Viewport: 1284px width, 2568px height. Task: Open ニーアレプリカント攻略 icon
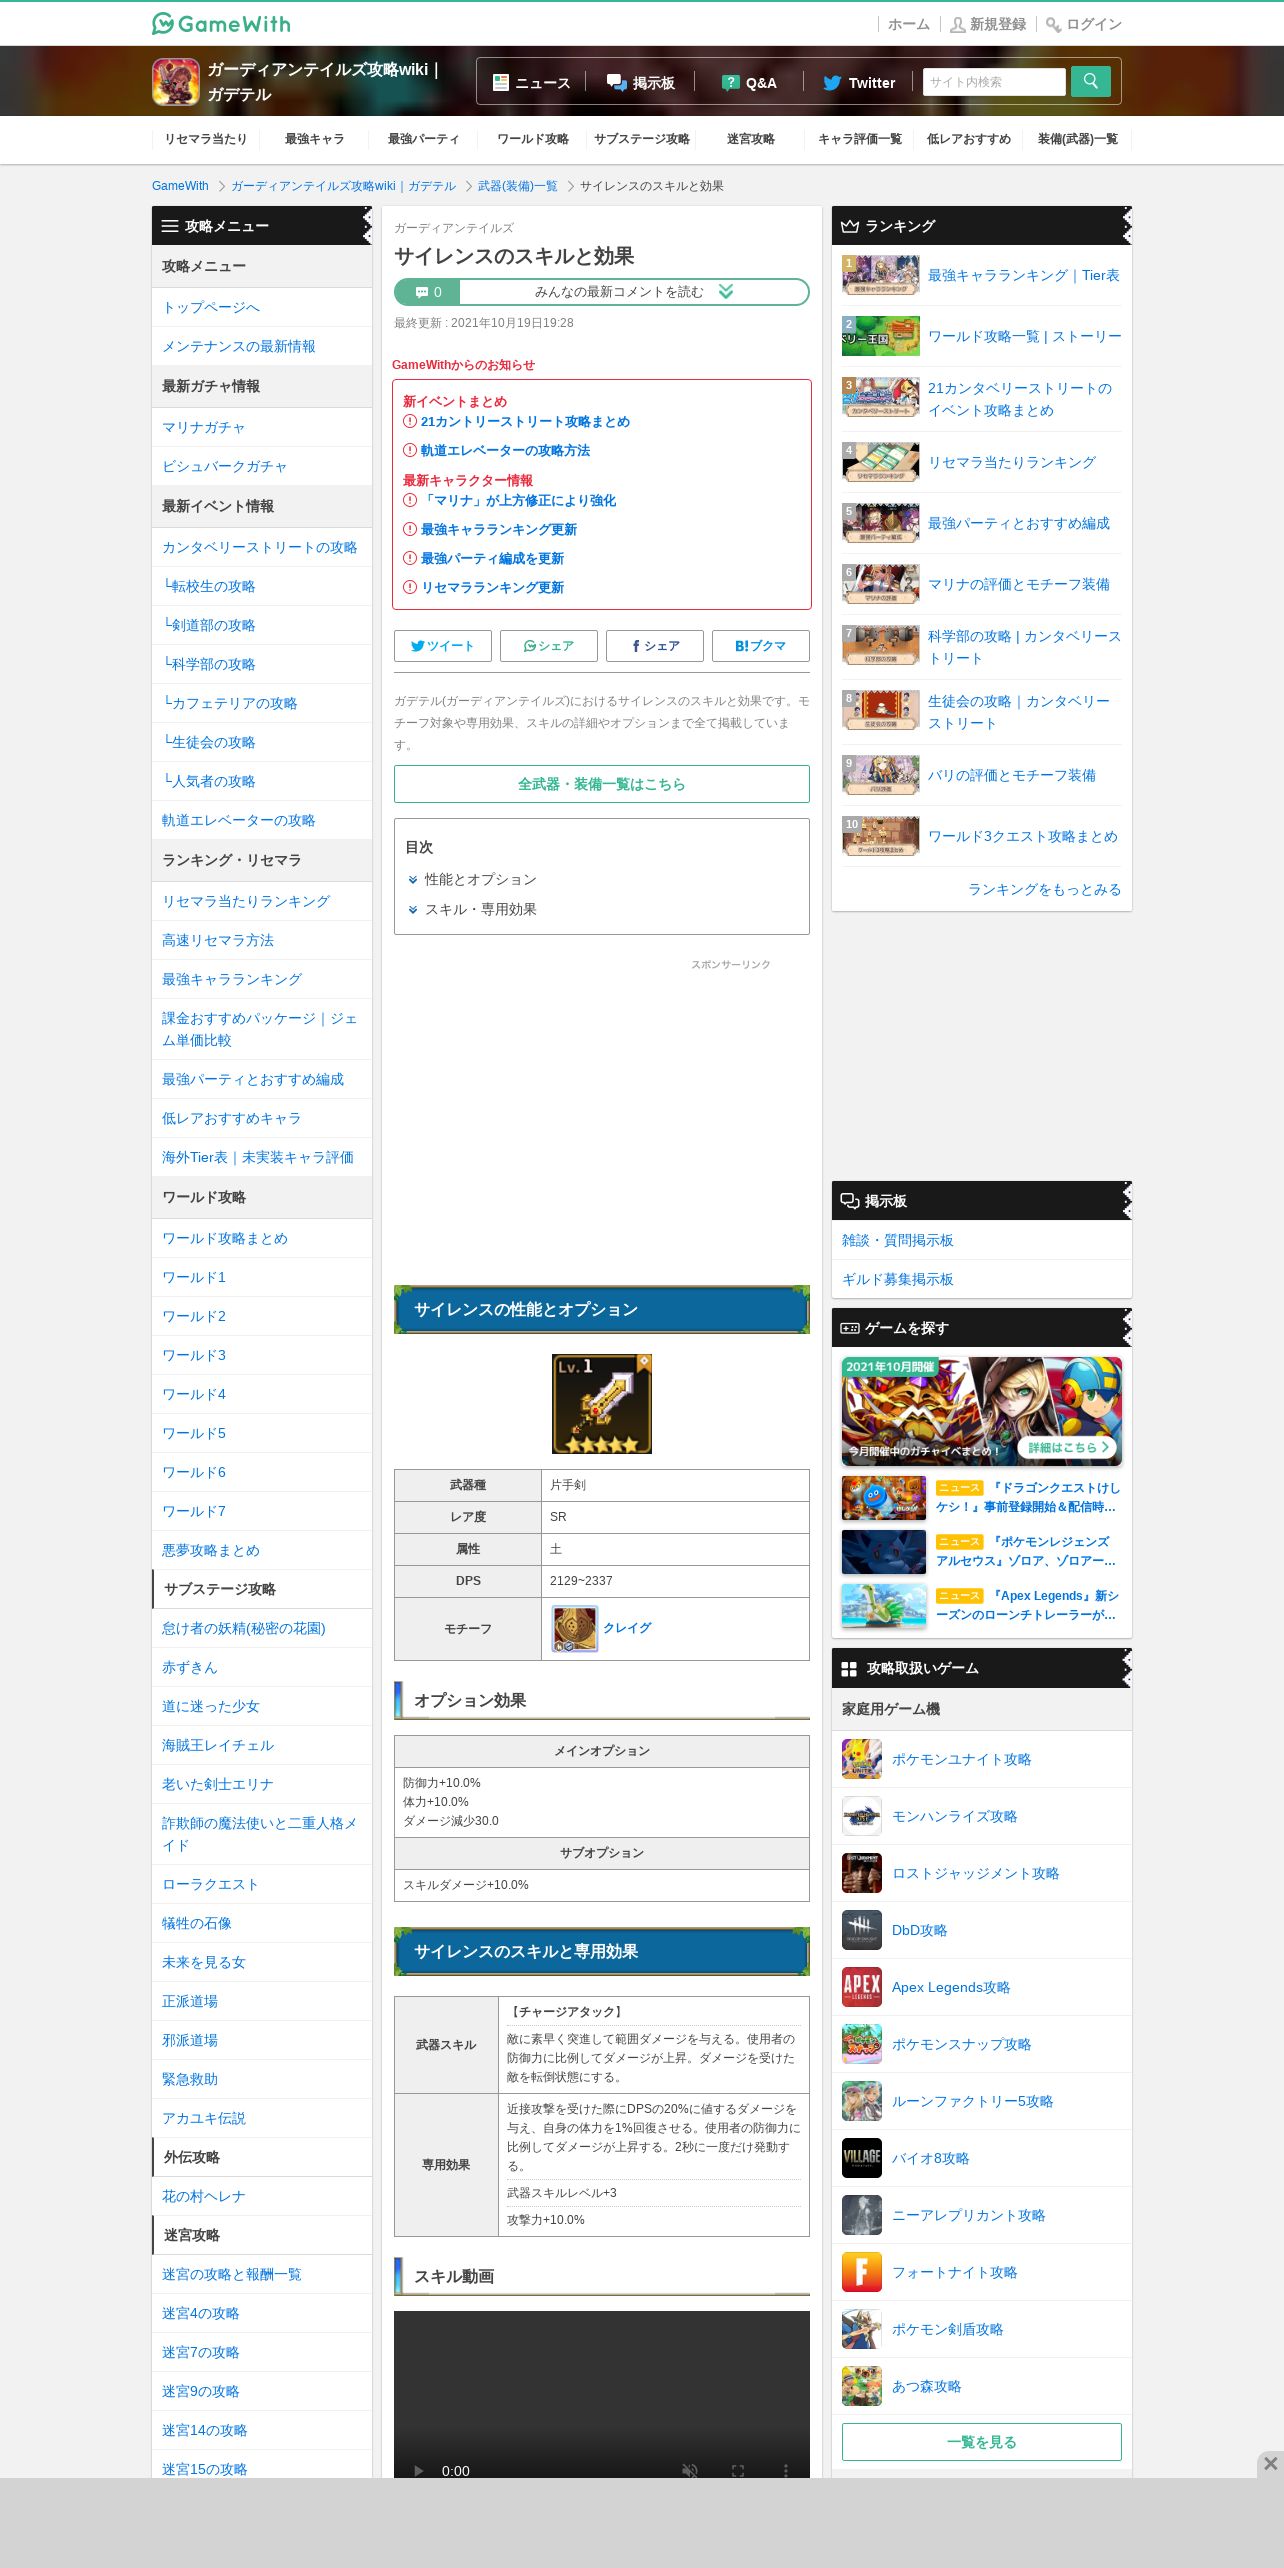pos(862,2215)
